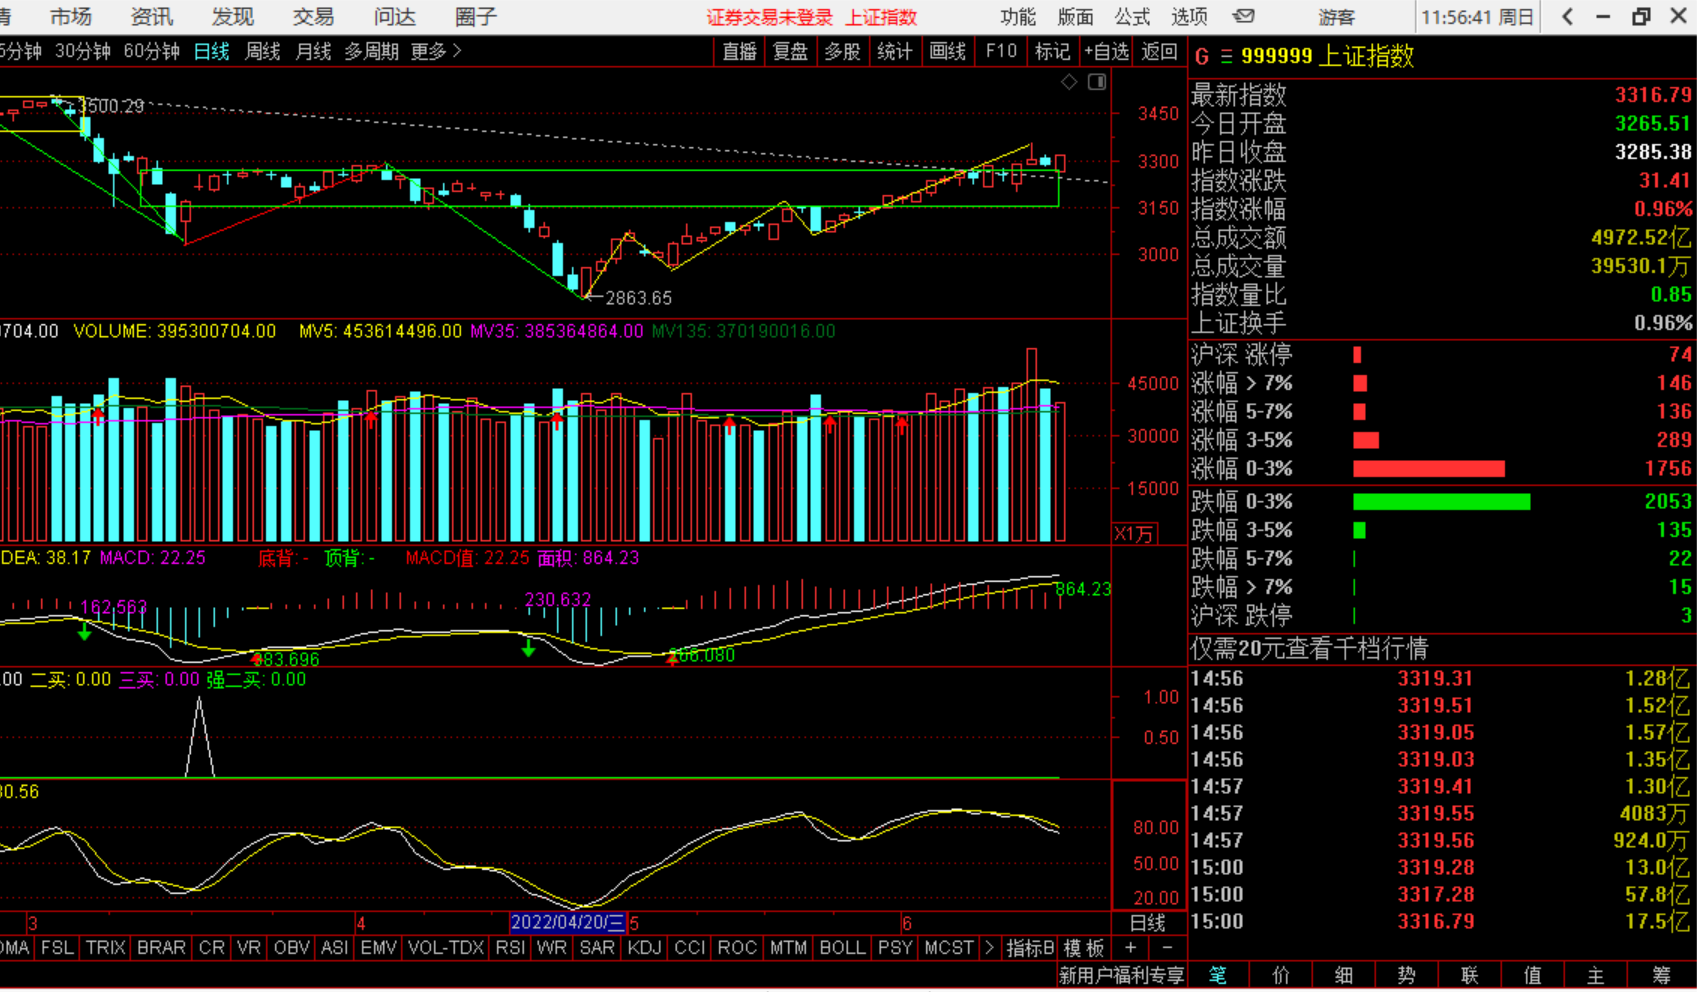The height and width of the screenshot is (992, 1697).
Task: Select the CR indicator tab
Action: coord(212,947)
